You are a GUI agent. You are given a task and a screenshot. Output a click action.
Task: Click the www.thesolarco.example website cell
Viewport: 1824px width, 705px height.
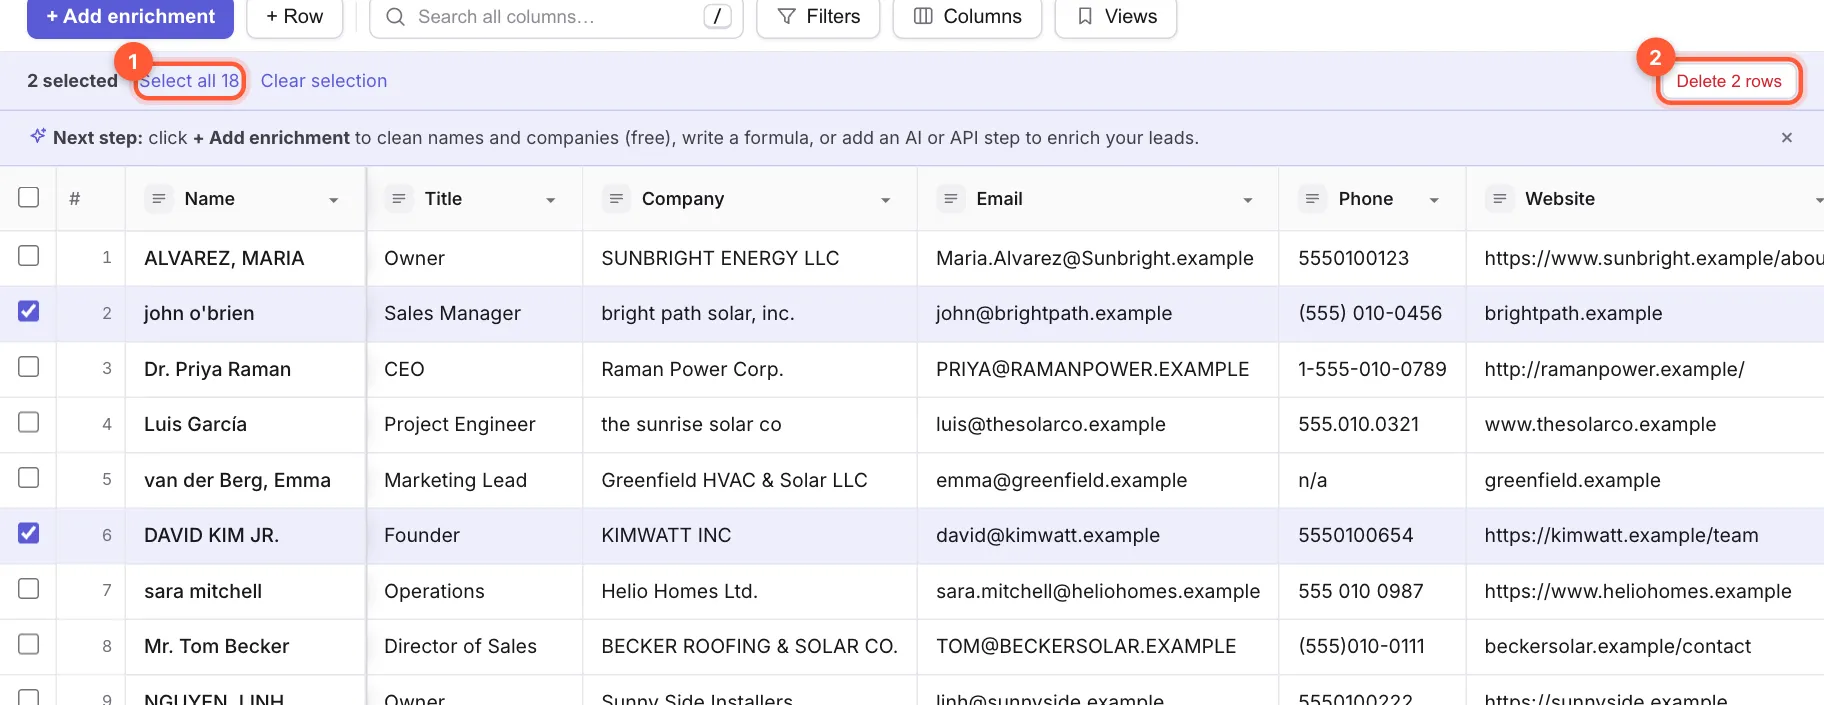tap(1645, 425)
